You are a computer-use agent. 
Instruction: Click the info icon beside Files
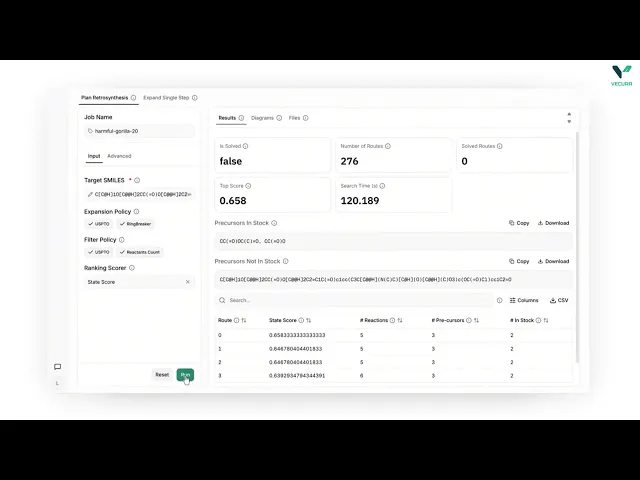pos(306,118)
